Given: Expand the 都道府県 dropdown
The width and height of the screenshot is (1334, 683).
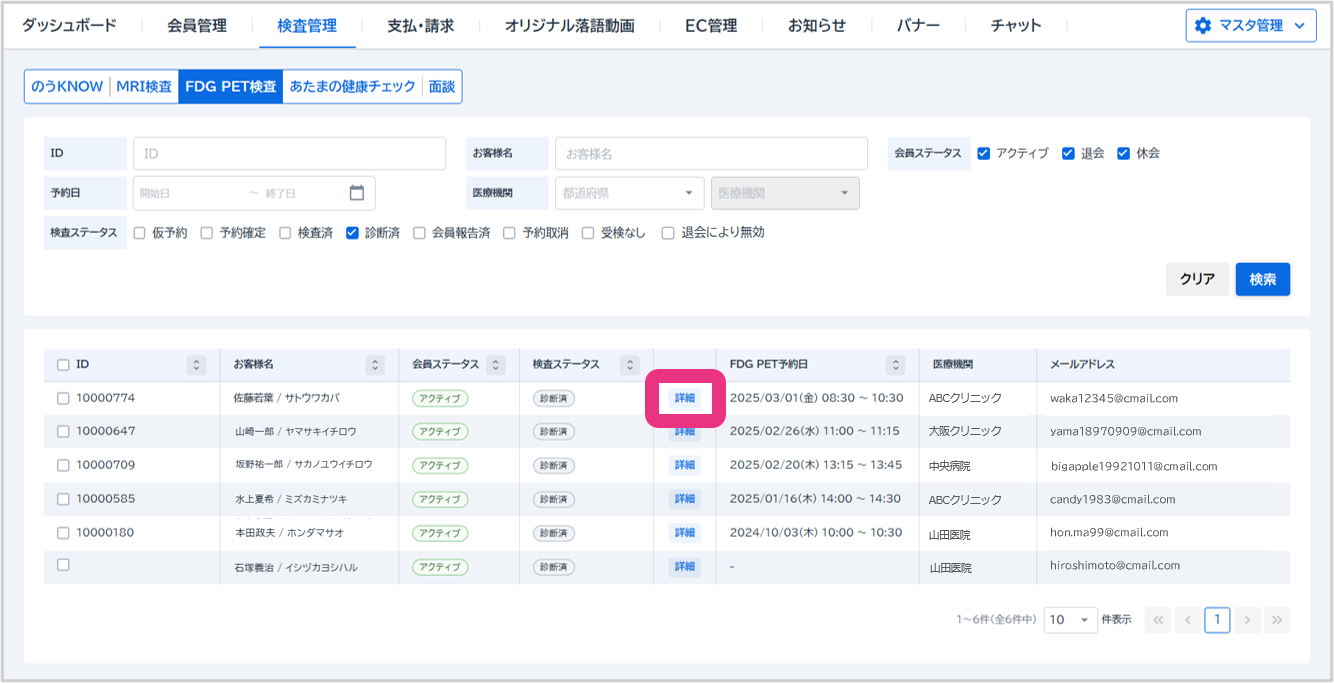Looking at the screenshot, I should [x=688, y=193].
